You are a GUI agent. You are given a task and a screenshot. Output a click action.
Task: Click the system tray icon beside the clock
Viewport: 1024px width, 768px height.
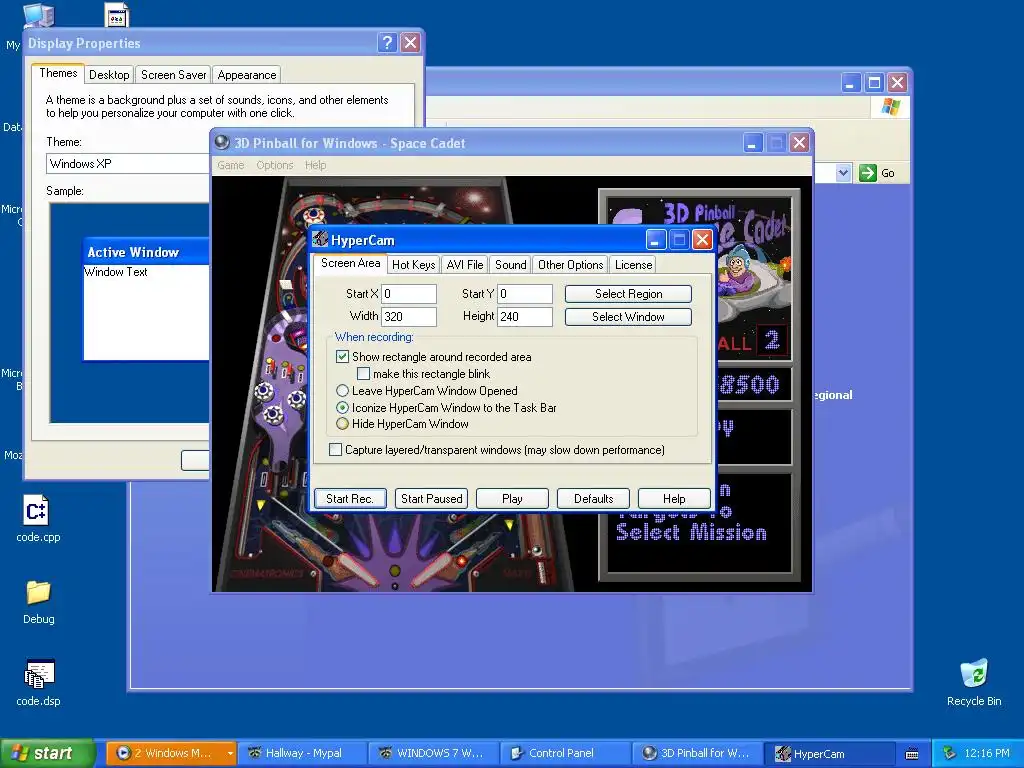(950, 753)
